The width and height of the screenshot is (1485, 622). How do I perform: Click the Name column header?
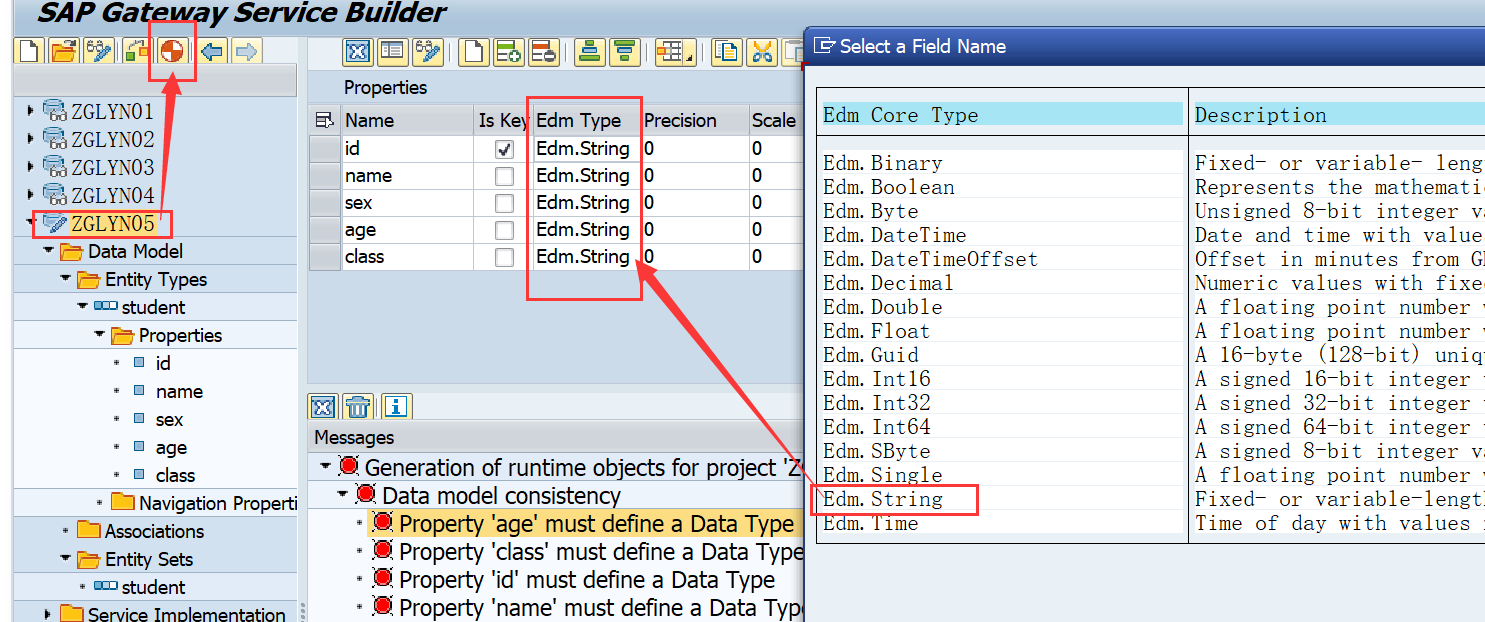[407, 120]
